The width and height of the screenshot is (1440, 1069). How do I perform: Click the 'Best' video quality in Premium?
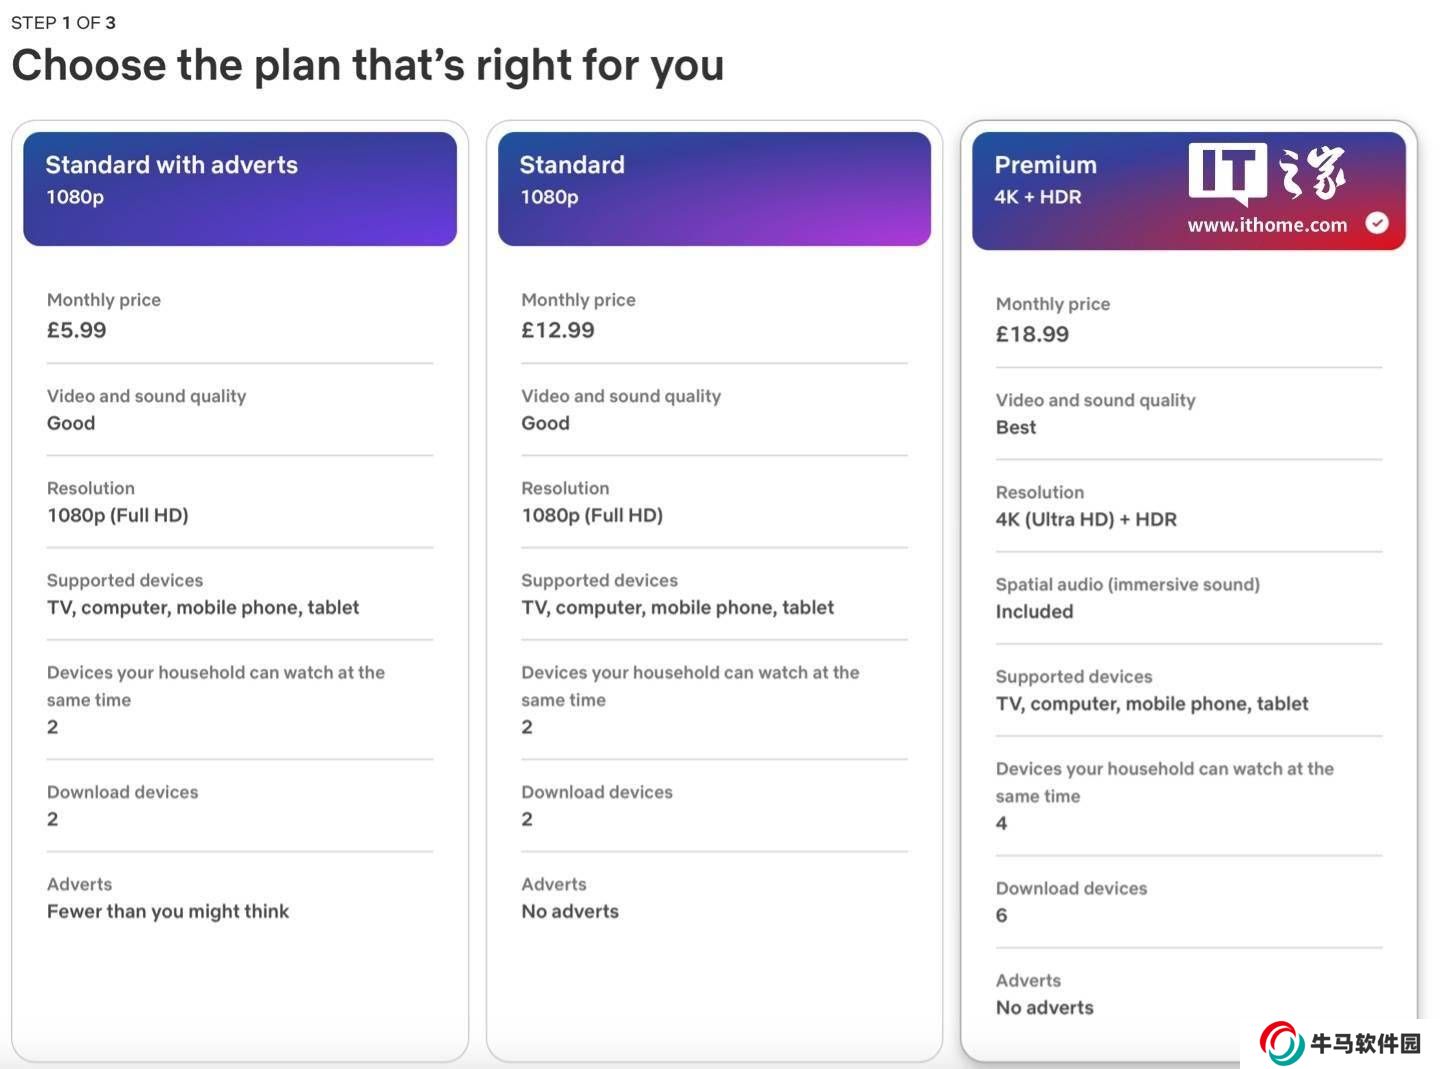click(1016, 427)
